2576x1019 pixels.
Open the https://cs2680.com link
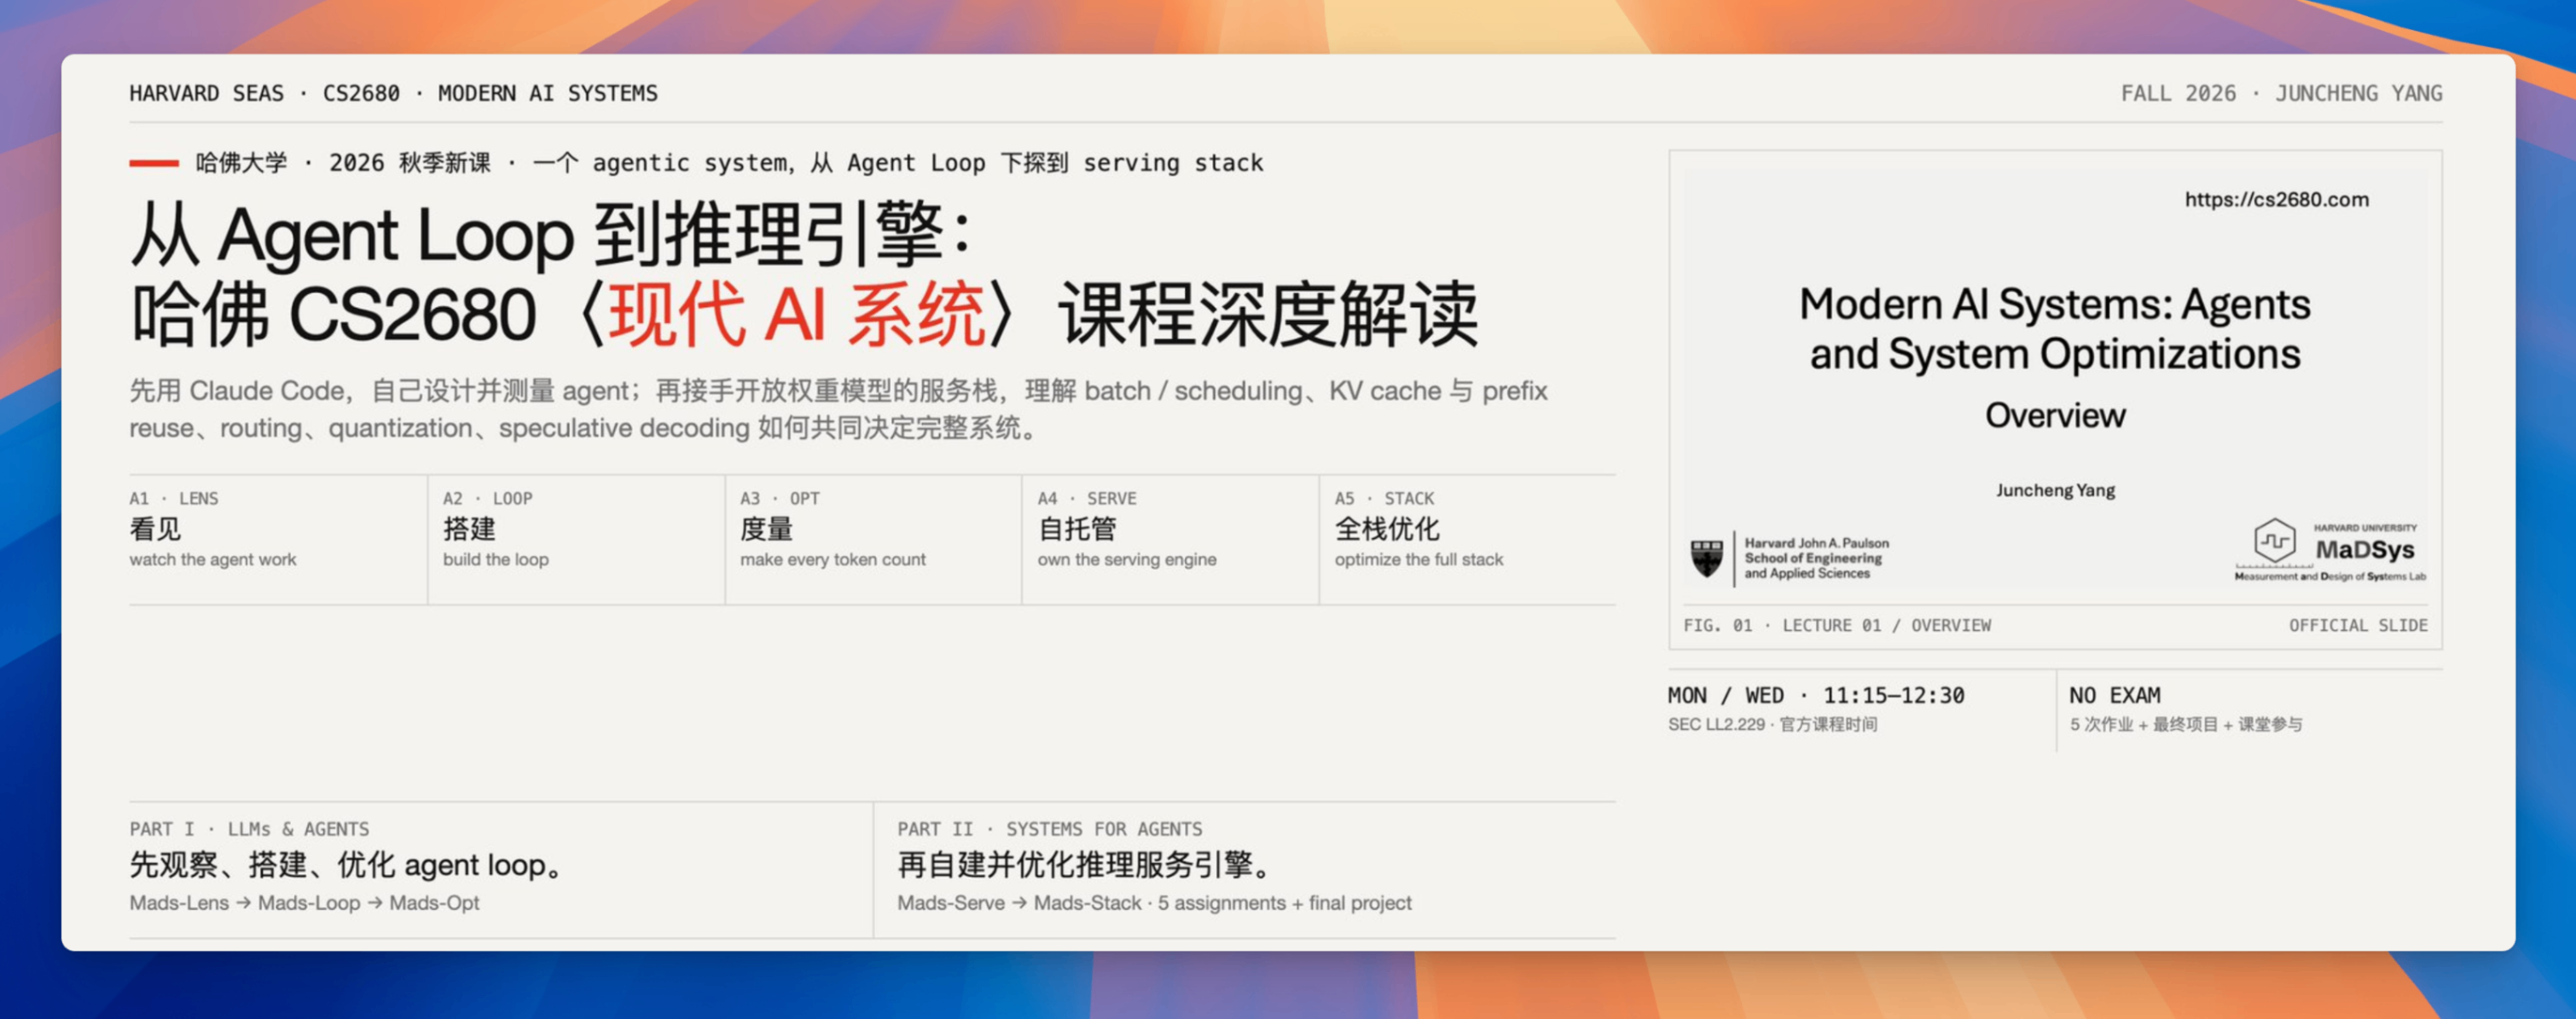pos(2276,199)
